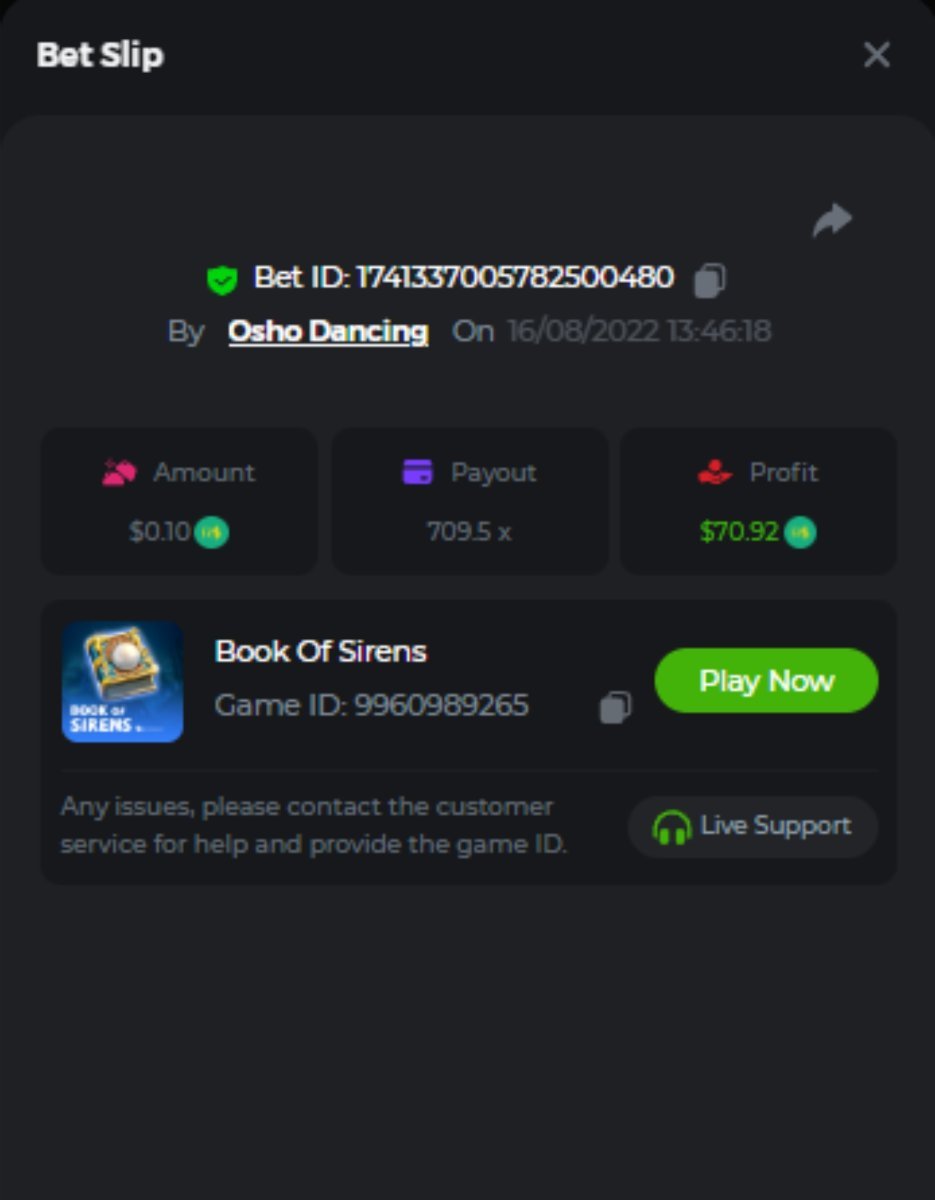Click the green verified shield icon
The width and height of the screenshot is (935, 1200).
222,280
